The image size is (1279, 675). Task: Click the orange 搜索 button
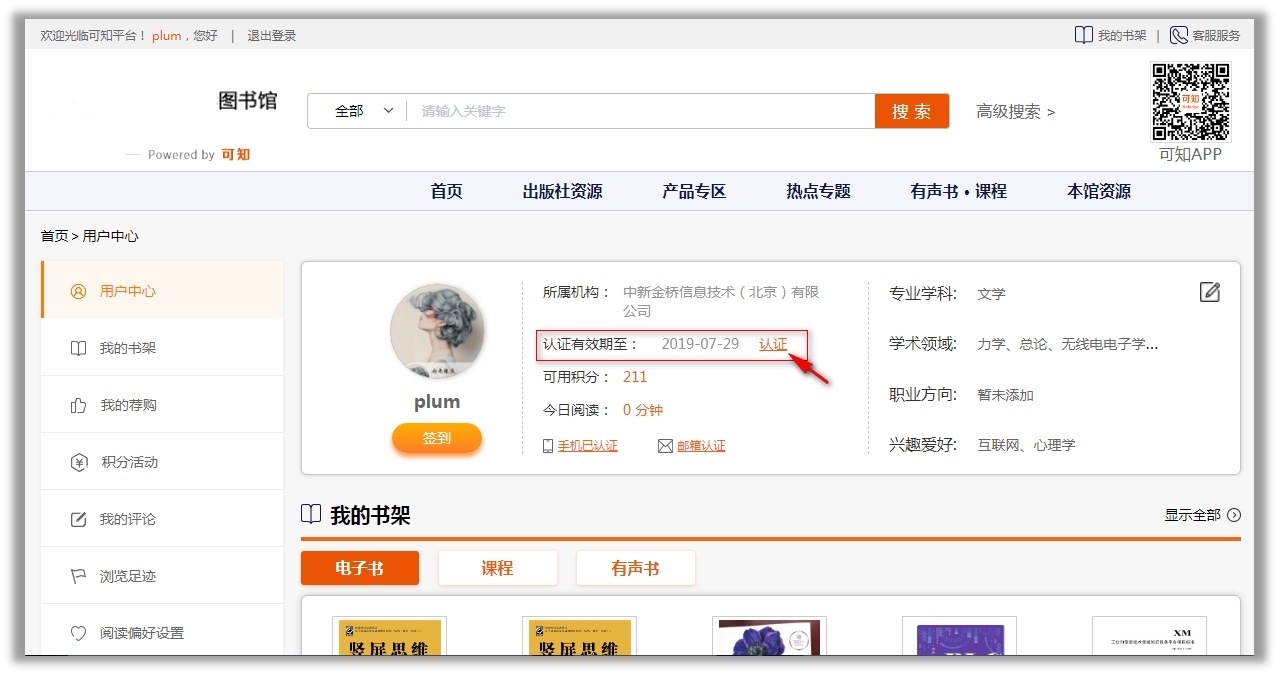(x=911, y=111)
